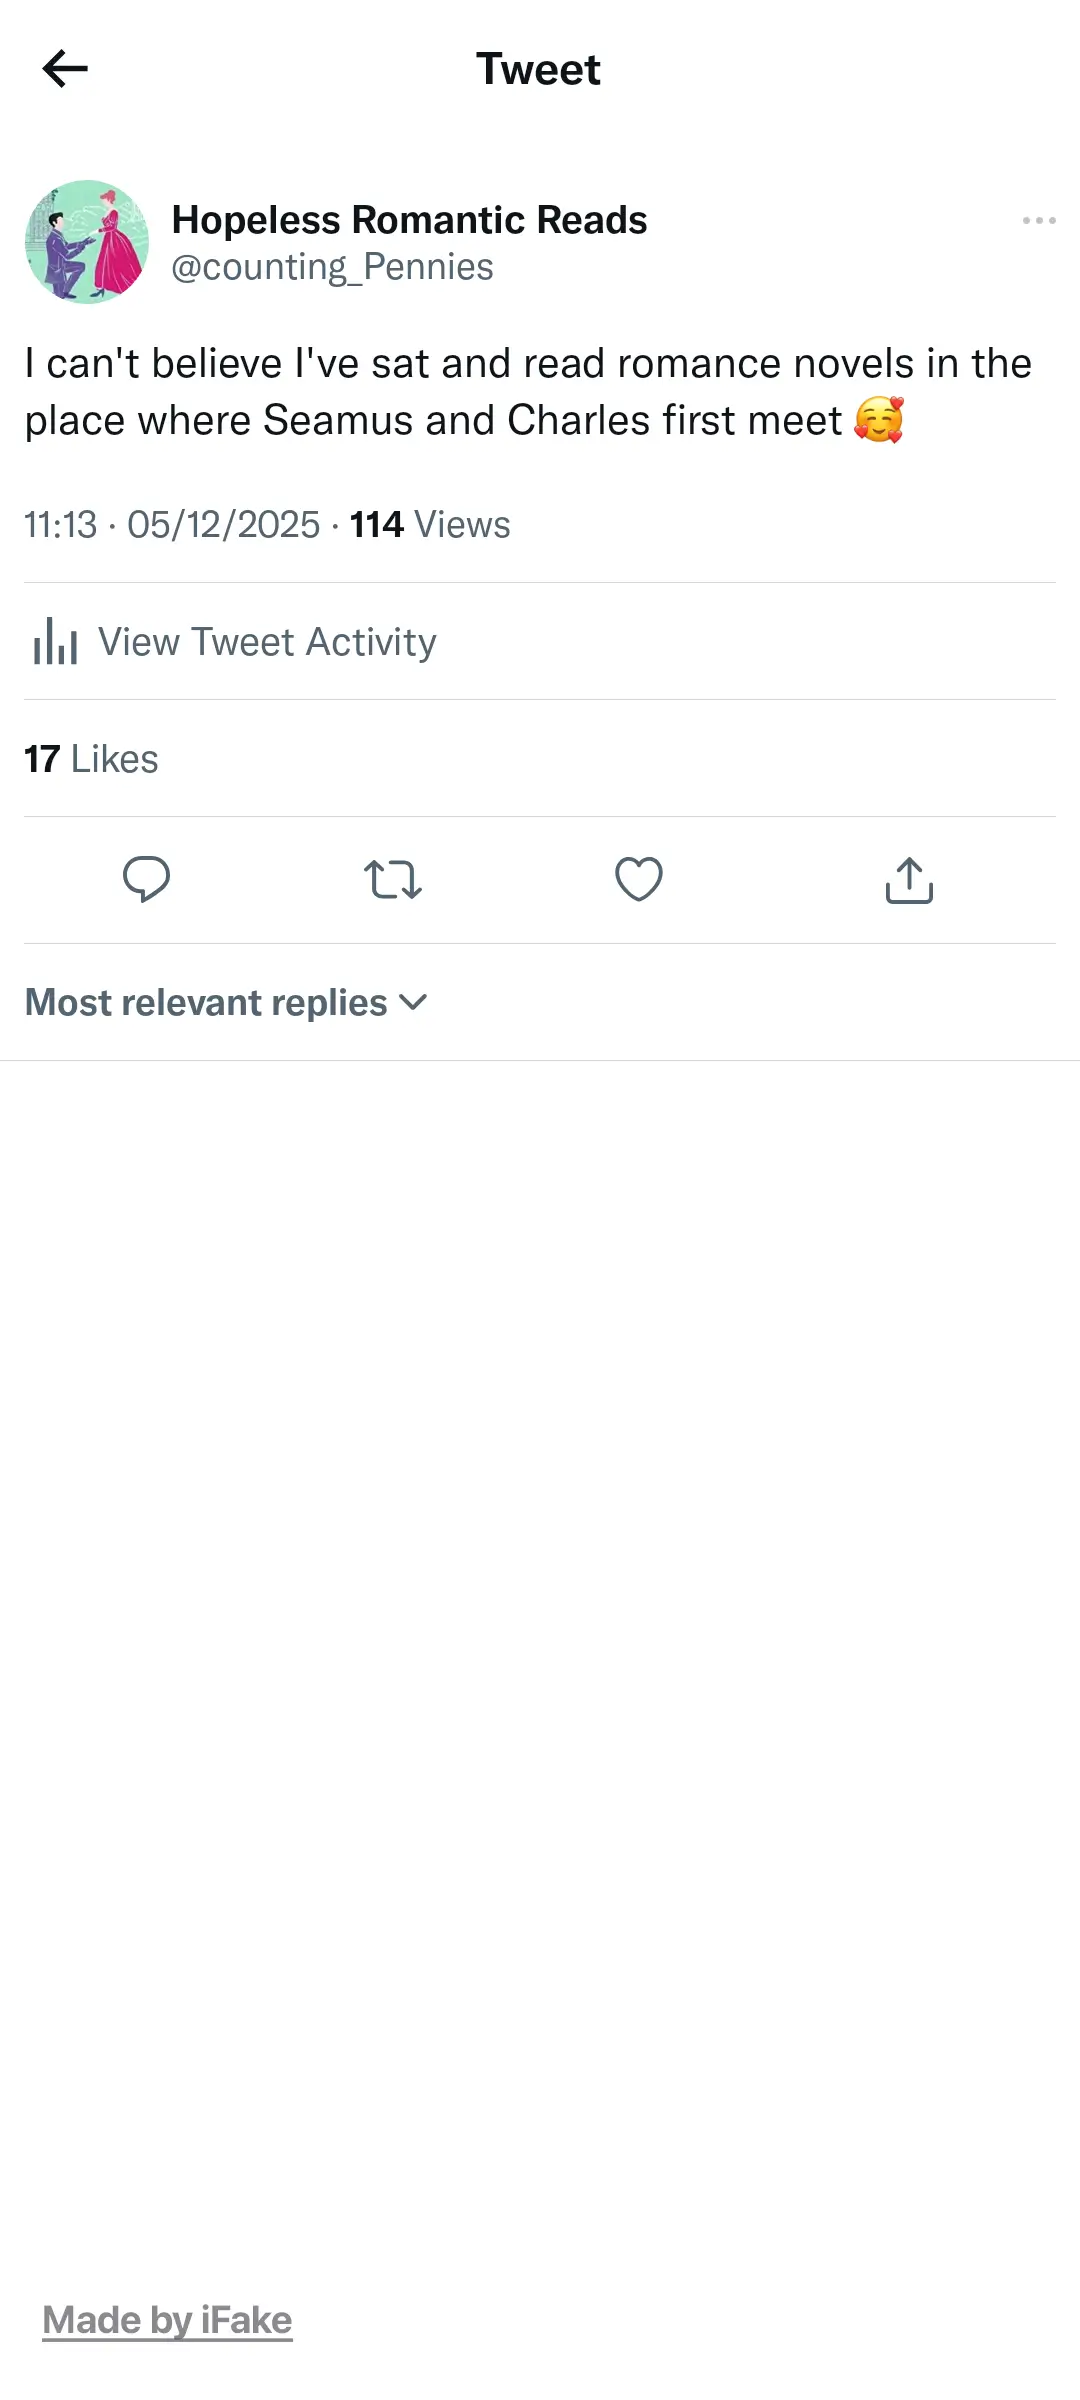Expand reply sorting with the chevron

pyautogui.click(x=414, y=1003)
